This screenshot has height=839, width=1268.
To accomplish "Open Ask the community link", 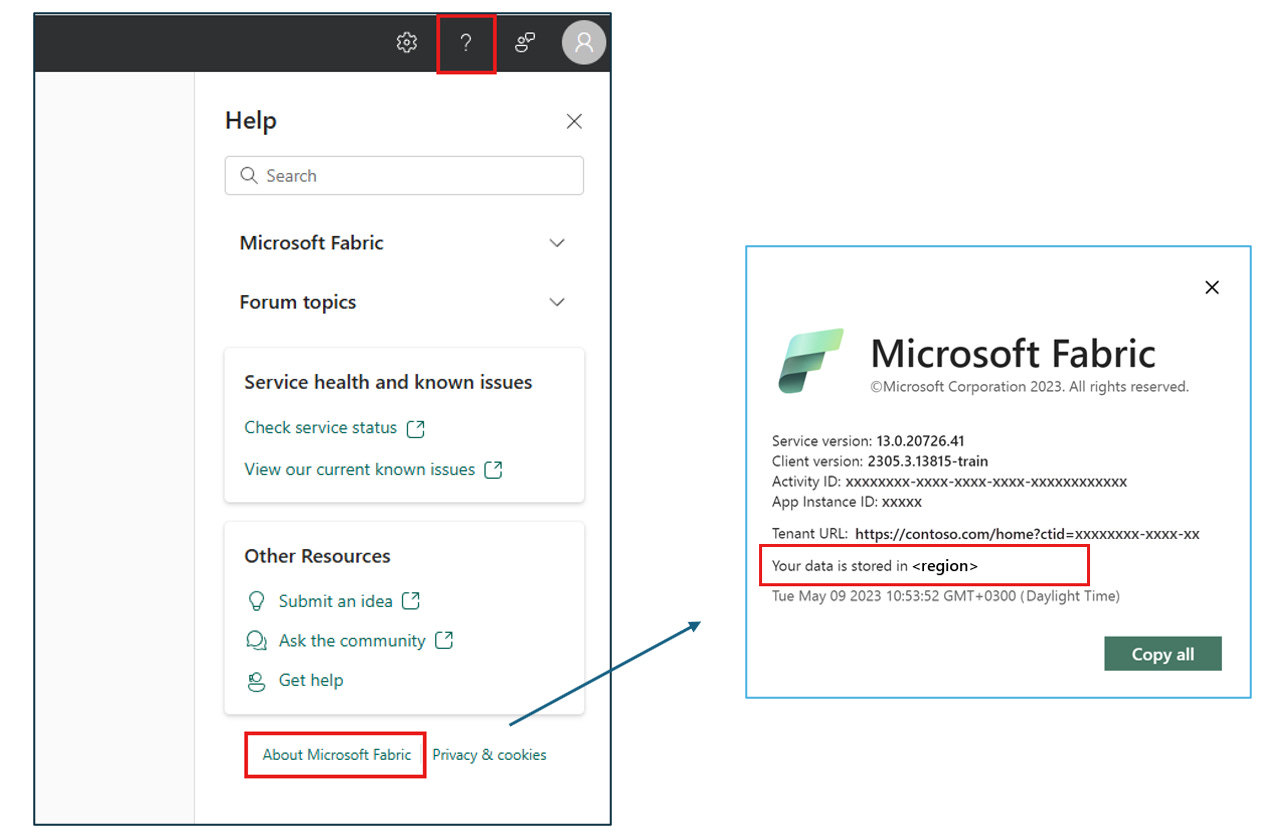I will [x=352, y=641].
